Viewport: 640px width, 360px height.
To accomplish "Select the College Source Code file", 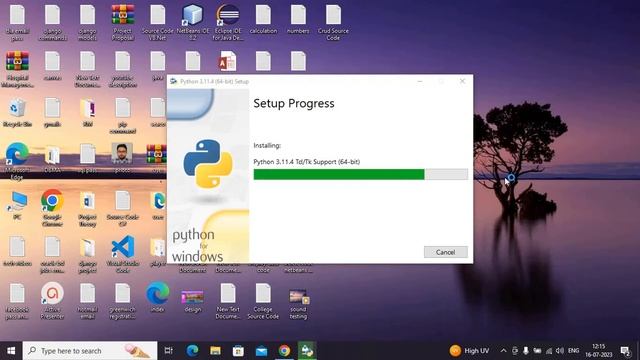I will coord(263,301).
